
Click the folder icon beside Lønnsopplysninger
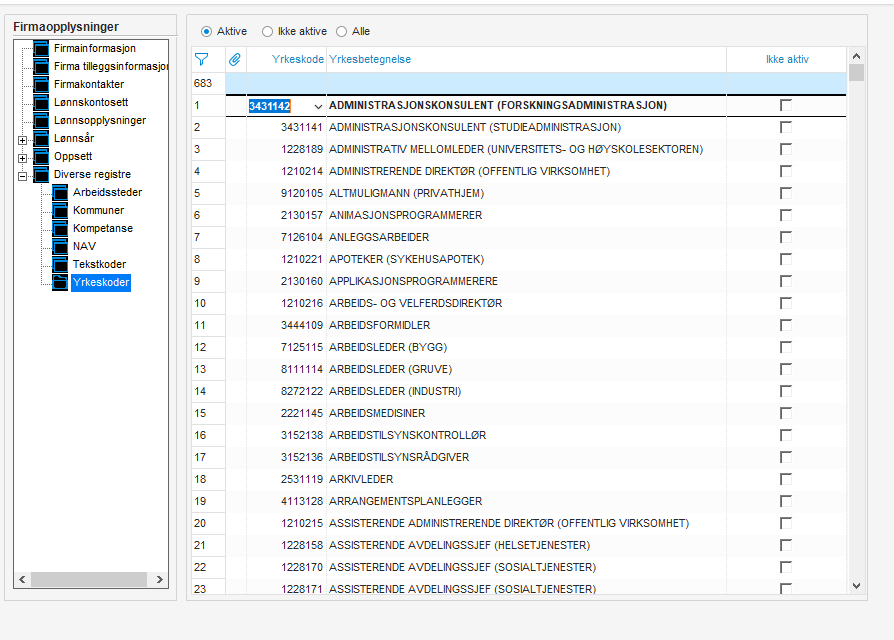coord(41,120)
